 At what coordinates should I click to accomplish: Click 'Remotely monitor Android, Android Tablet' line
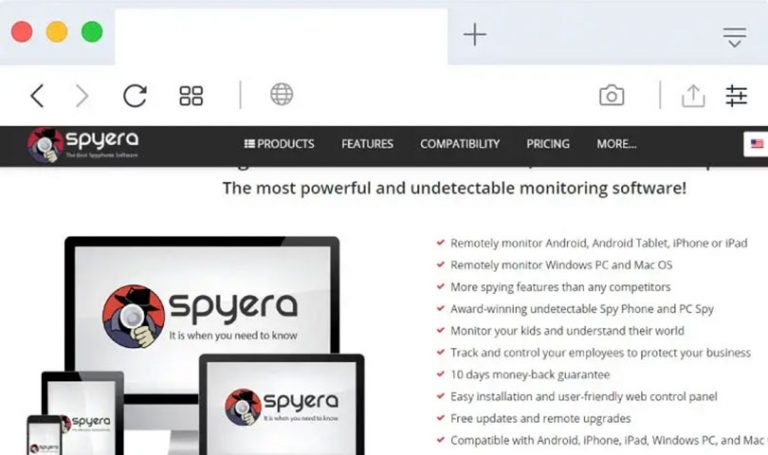[599, 243]
